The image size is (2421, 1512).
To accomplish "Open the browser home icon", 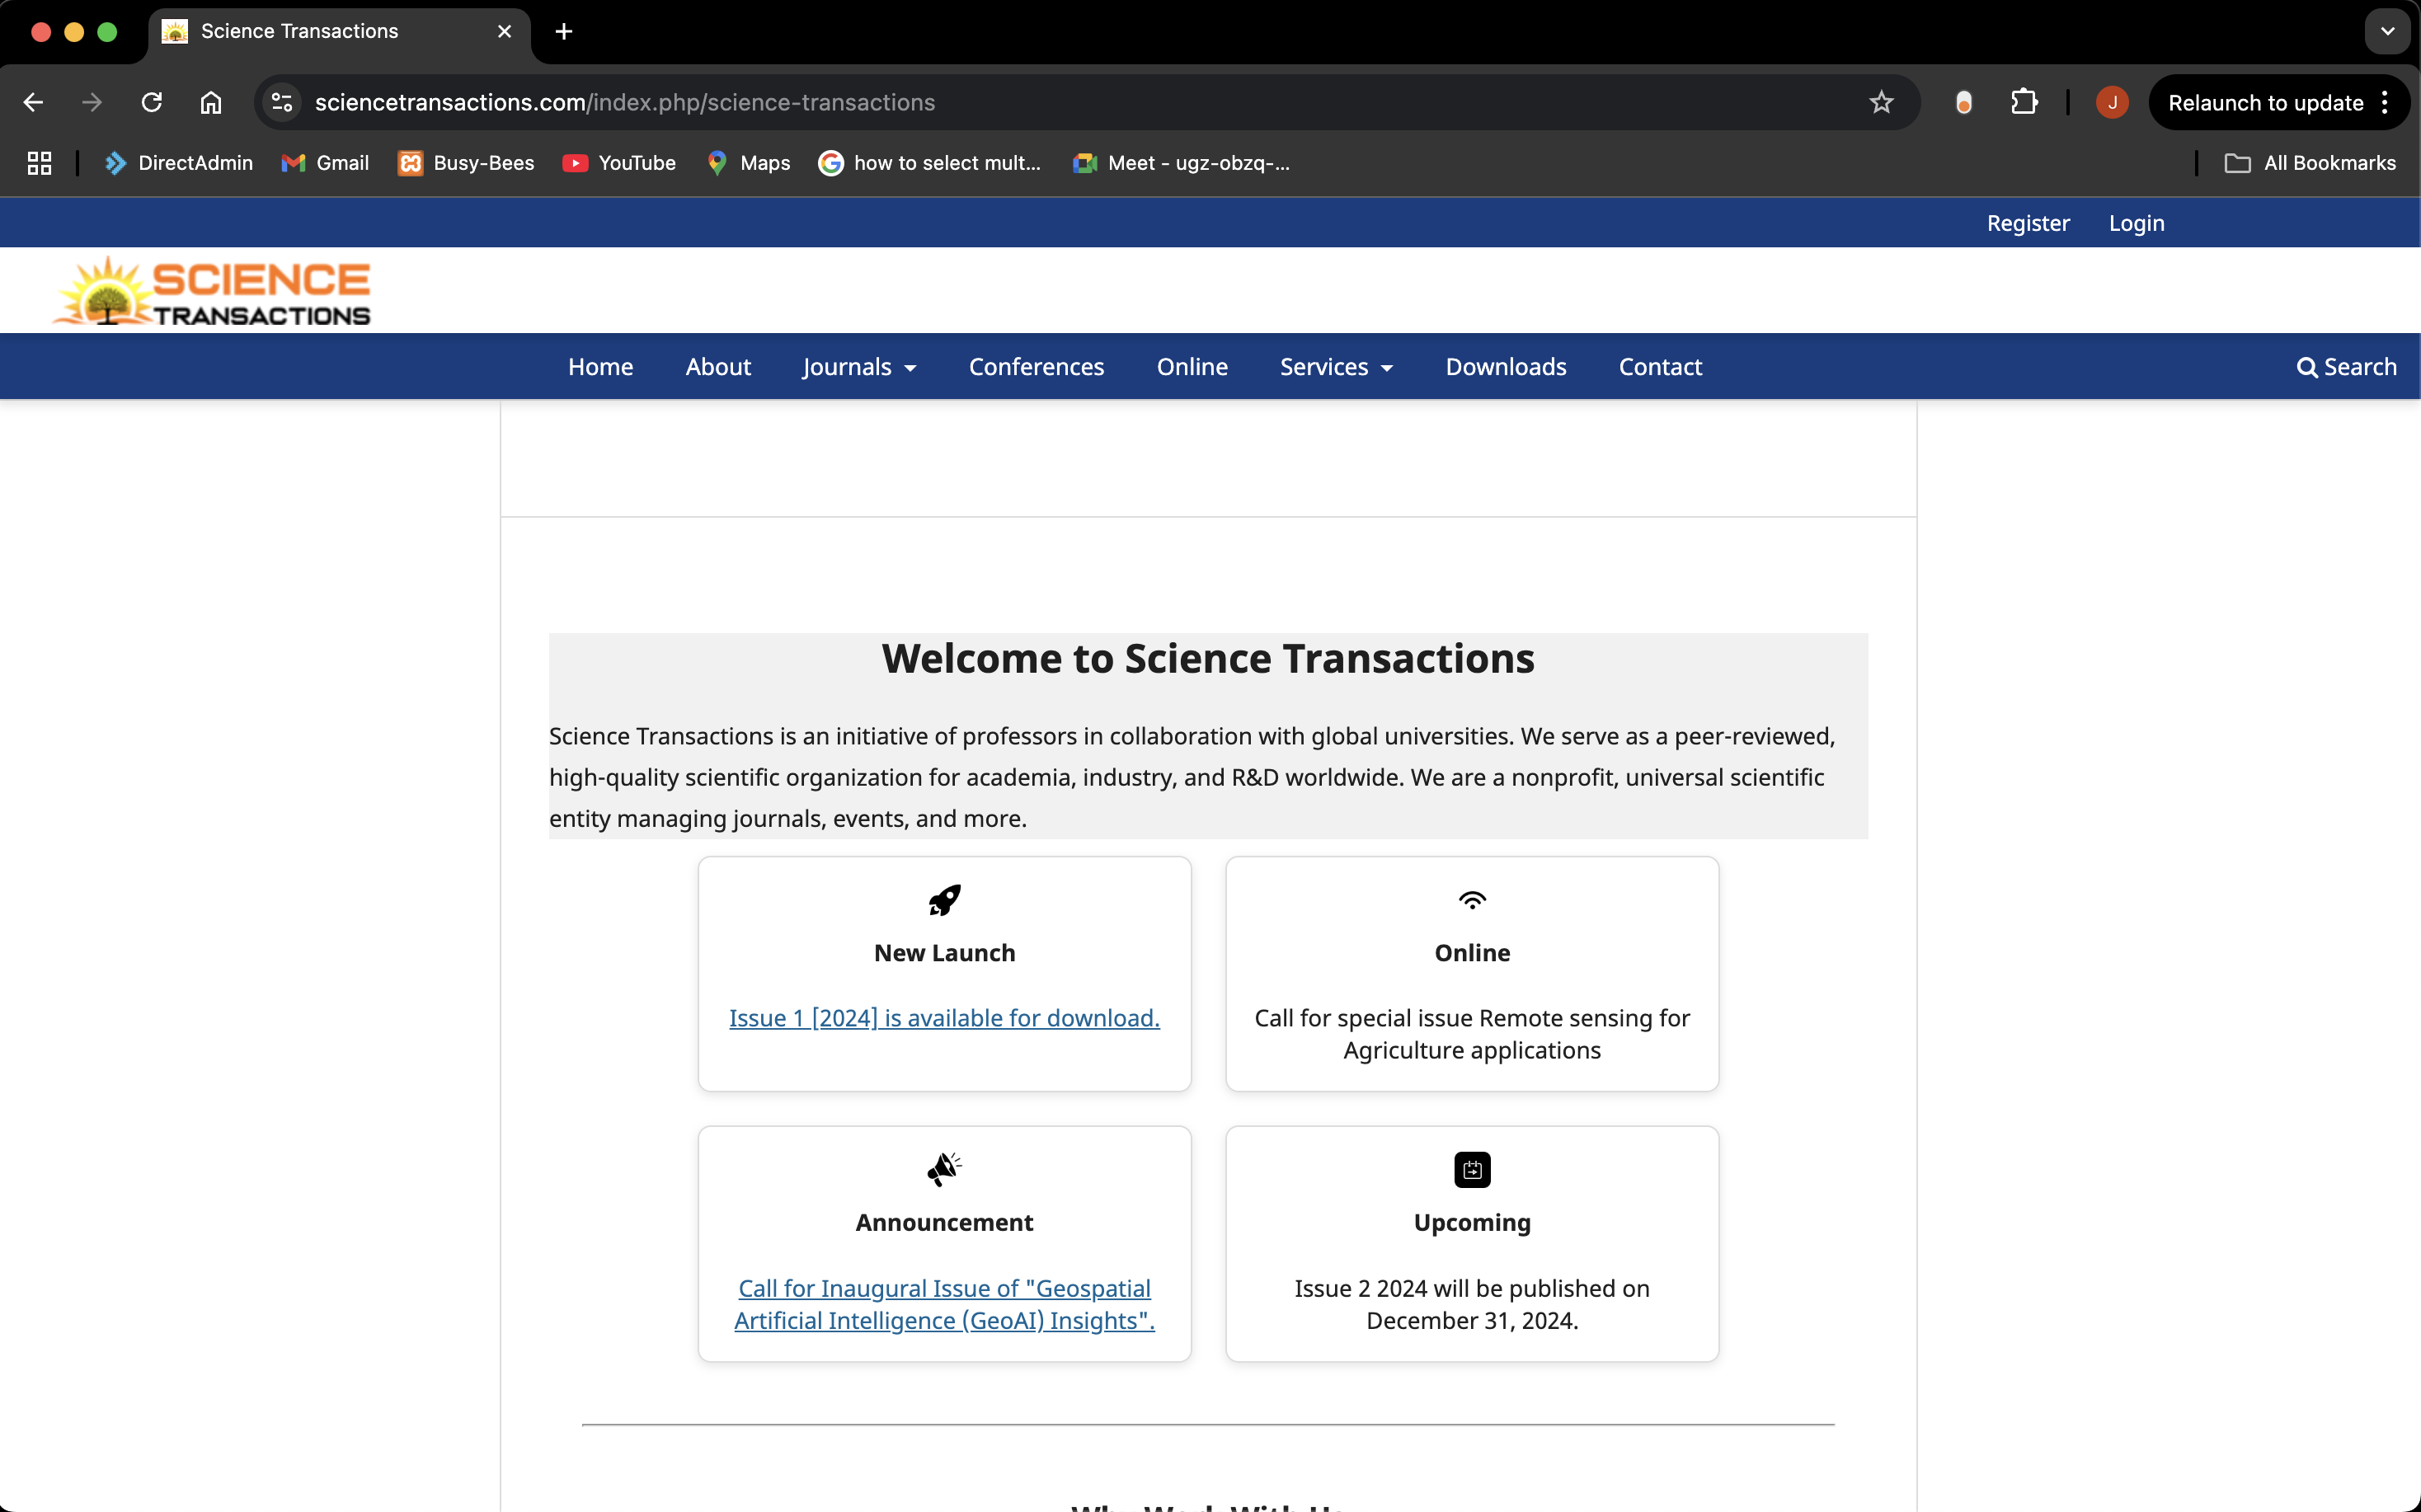I will [211, 102].
